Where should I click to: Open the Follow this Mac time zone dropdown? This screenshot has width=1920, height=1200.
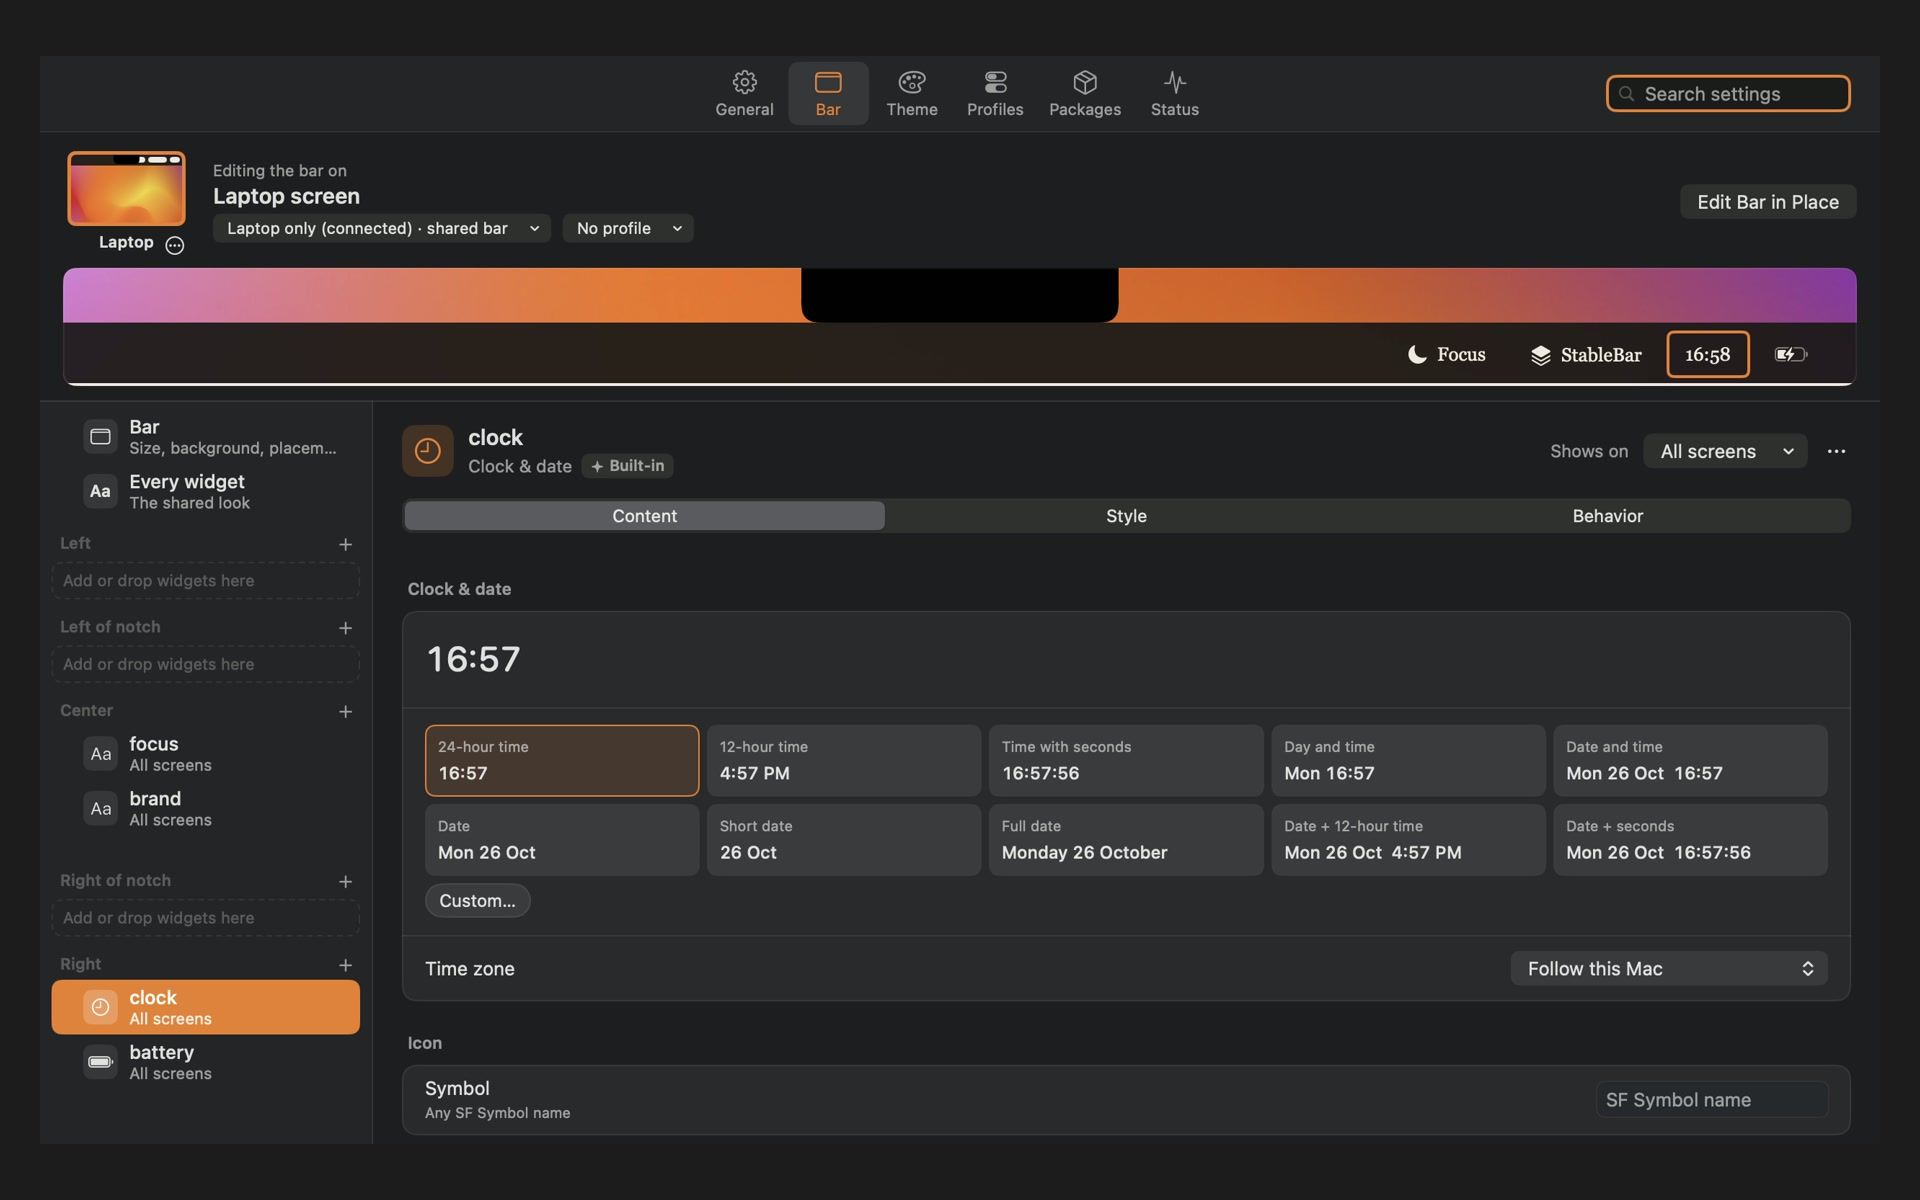[1669, 969]
